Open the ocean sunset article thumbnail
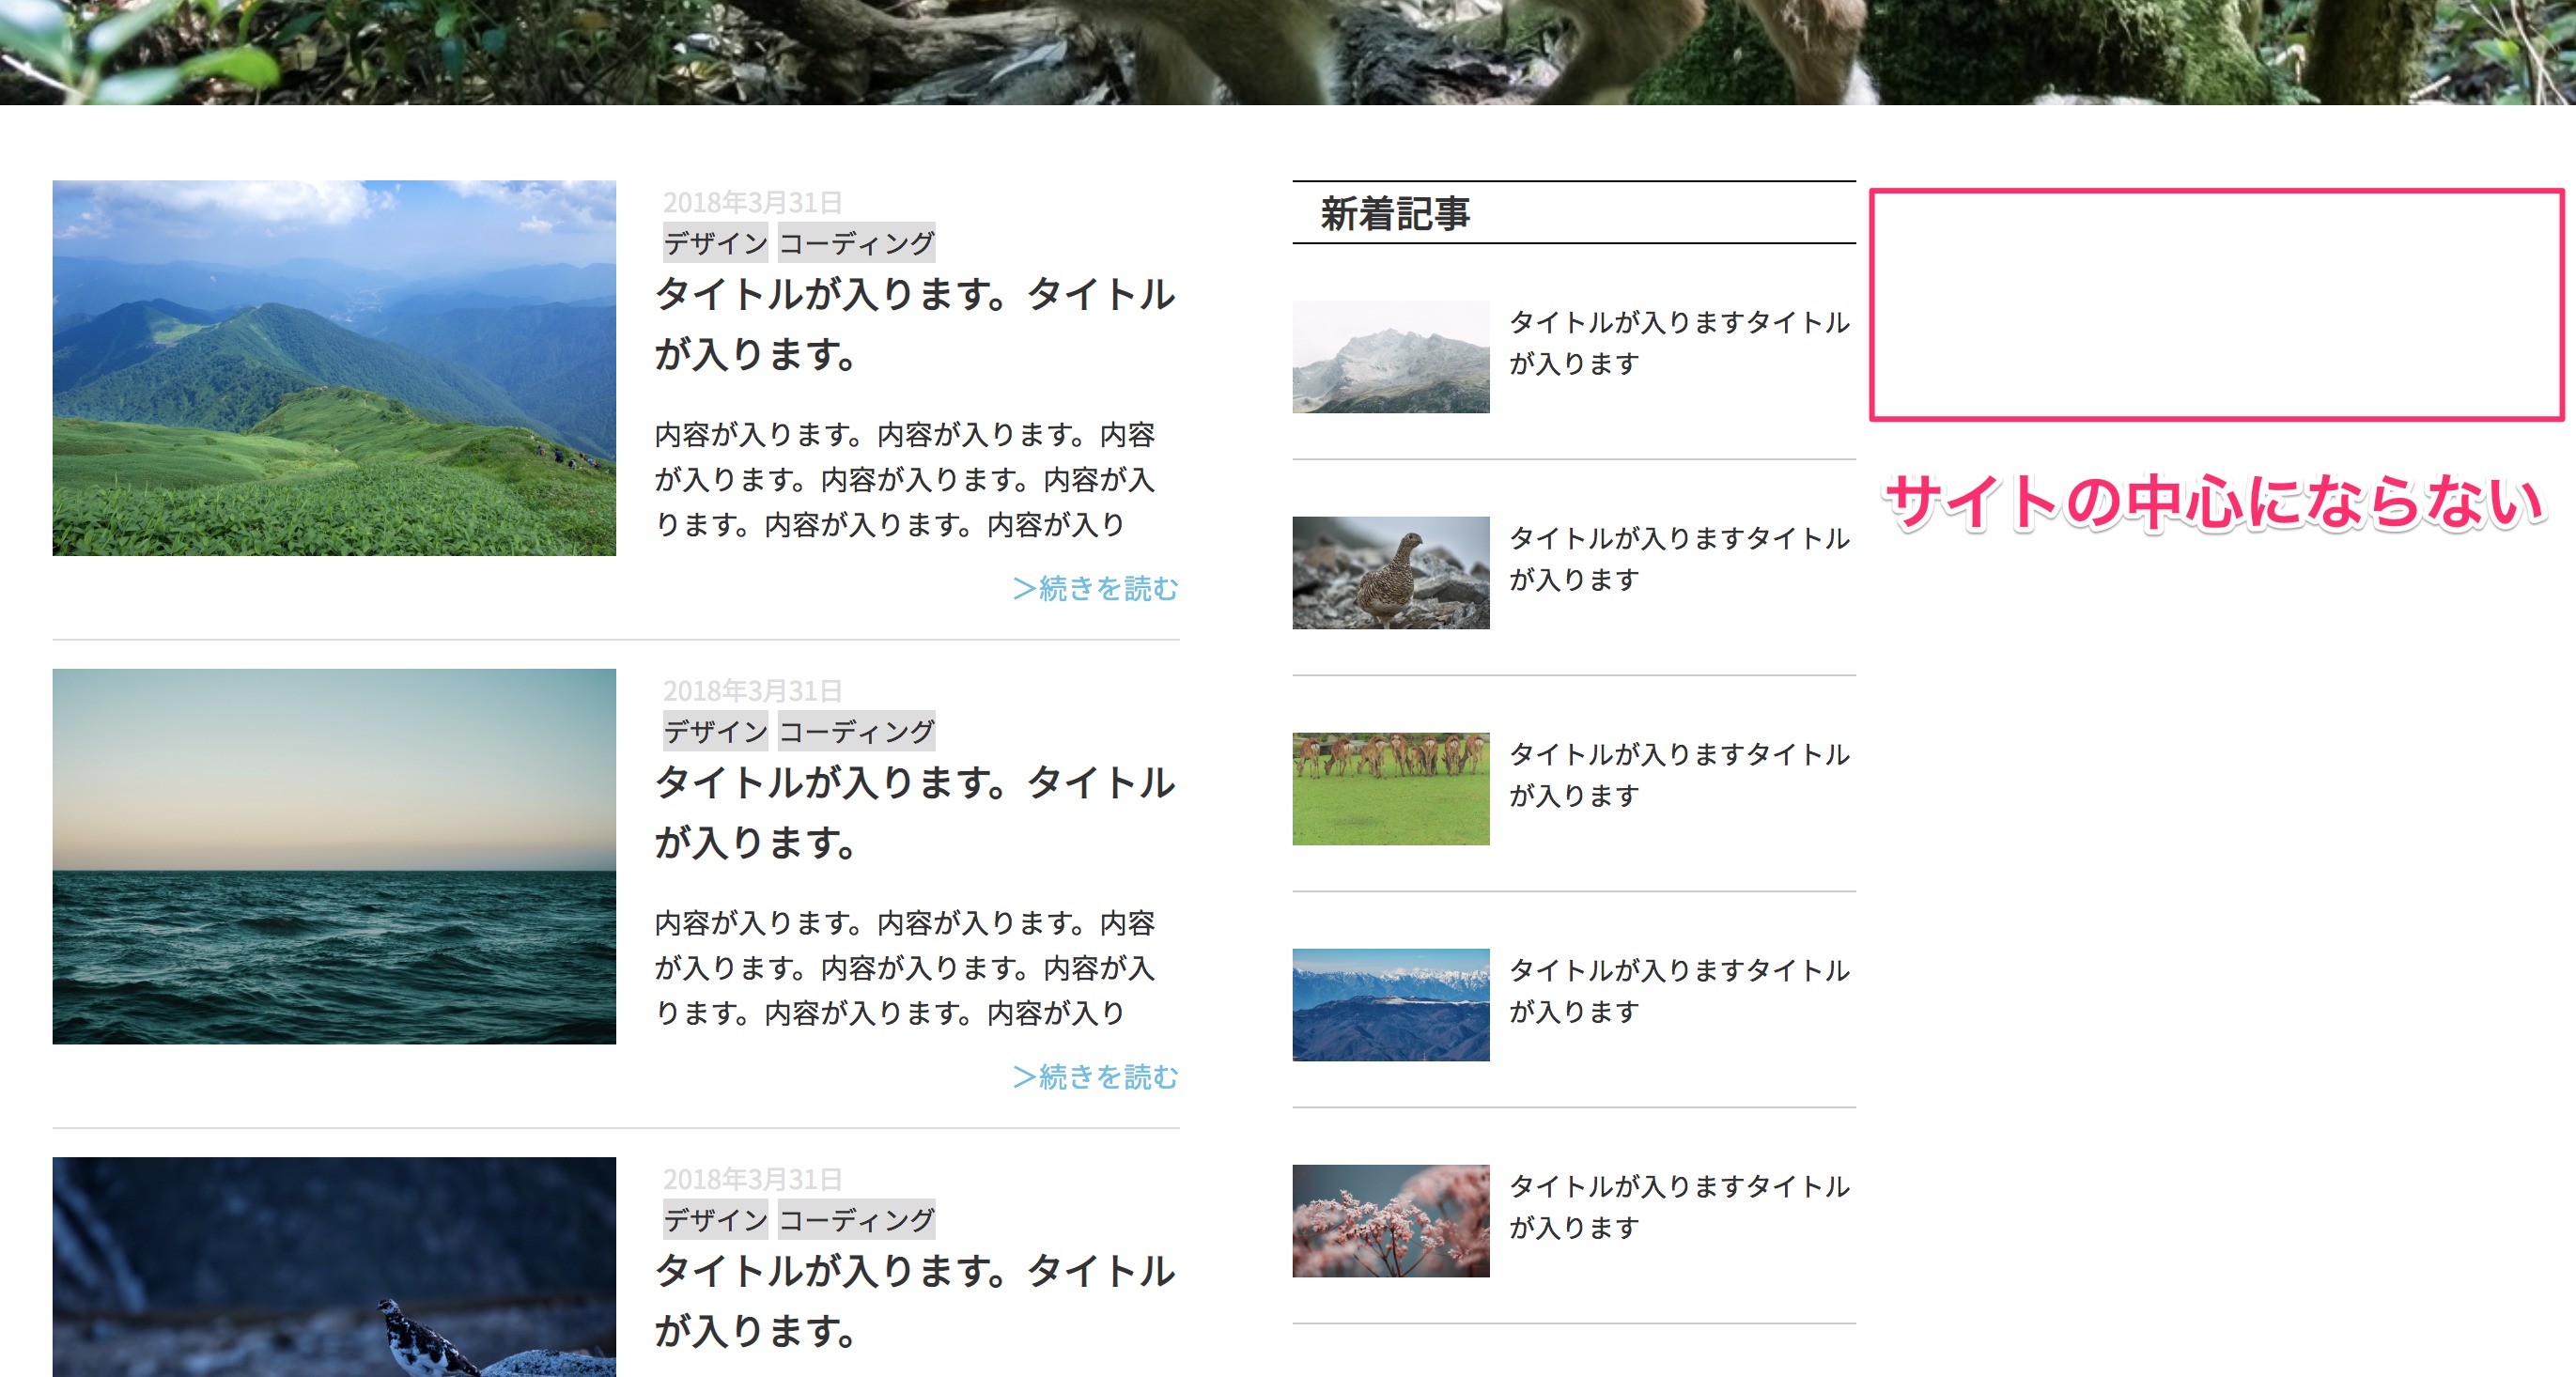2576x1377 pixels. [334, 856]
